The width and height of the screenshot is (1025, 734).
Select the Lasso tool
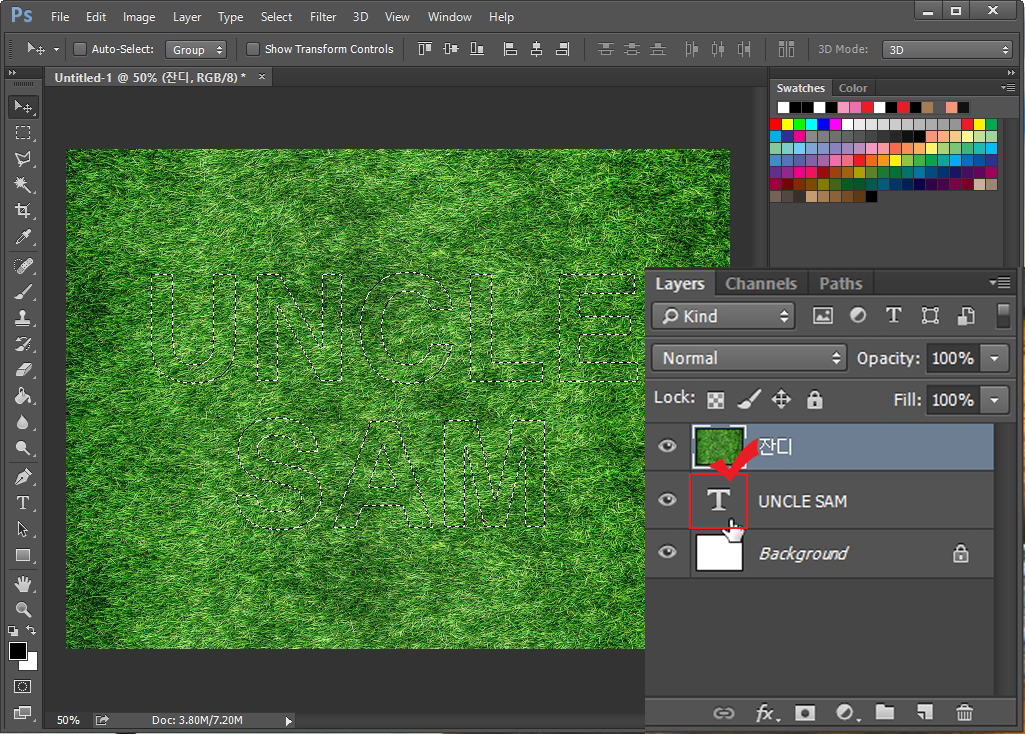click(x=23, y=159)
